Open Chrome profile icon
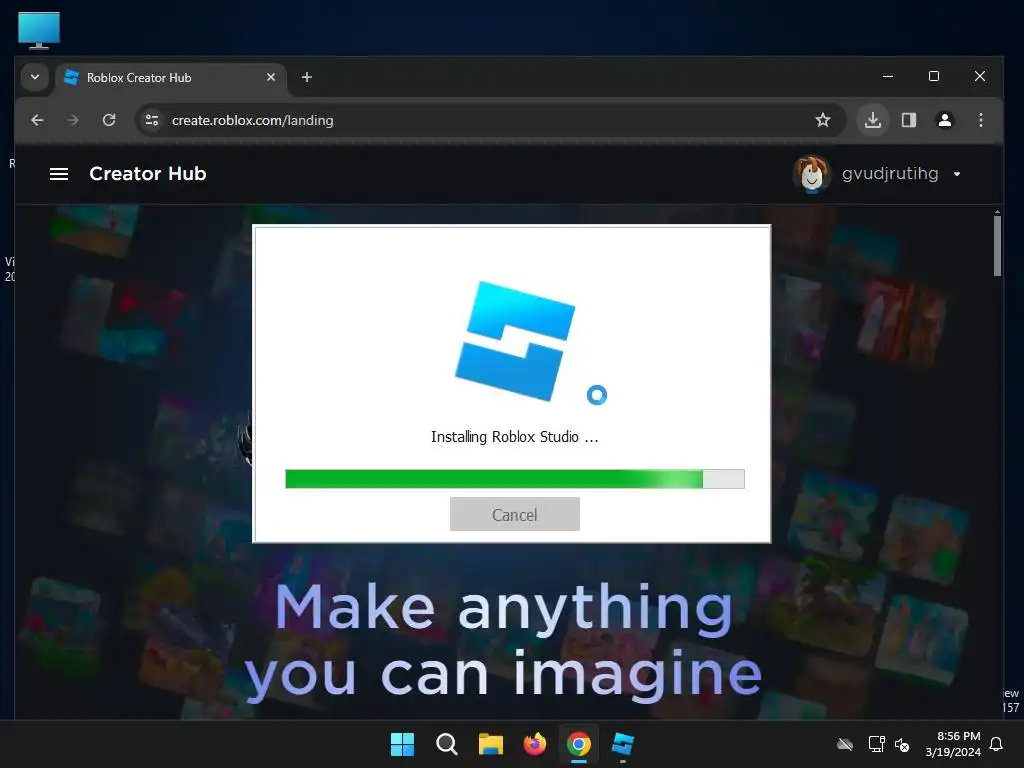The height and width of the screenshot is (768, 1024). point(944,120)
